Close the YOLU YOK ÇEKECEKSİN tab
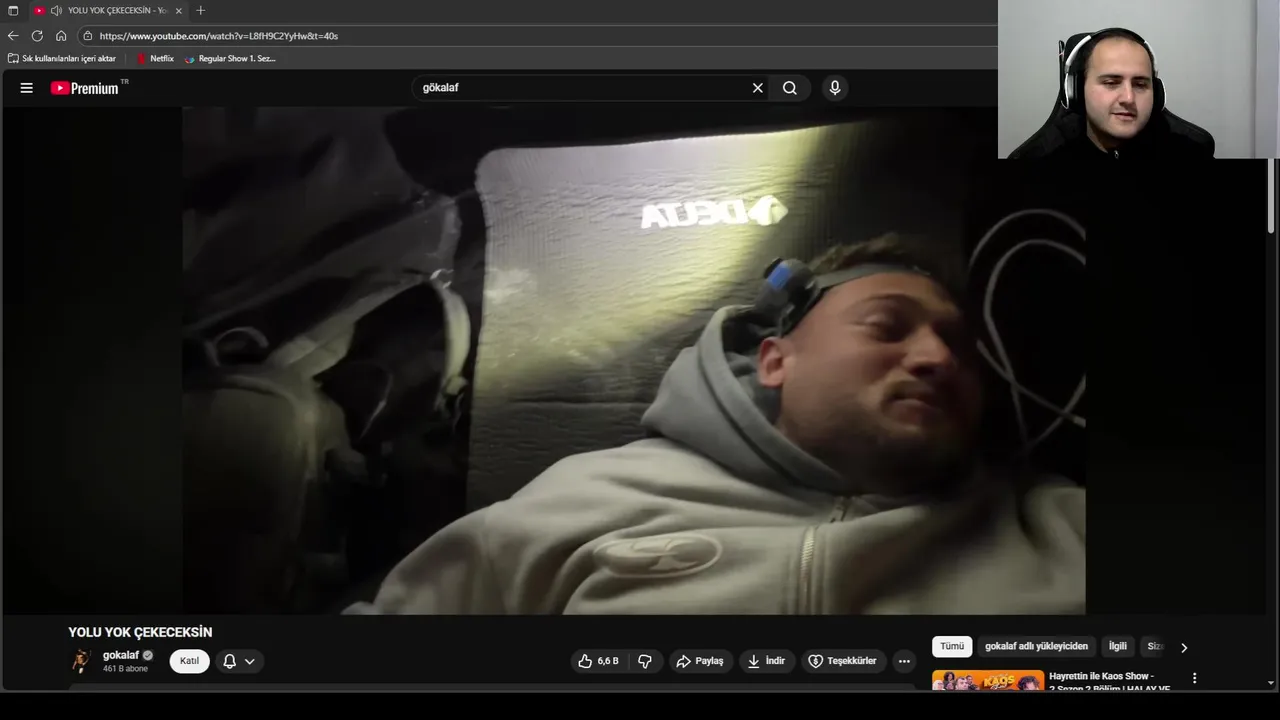Screen dimensions: 1280x720 tap(179, 10)
